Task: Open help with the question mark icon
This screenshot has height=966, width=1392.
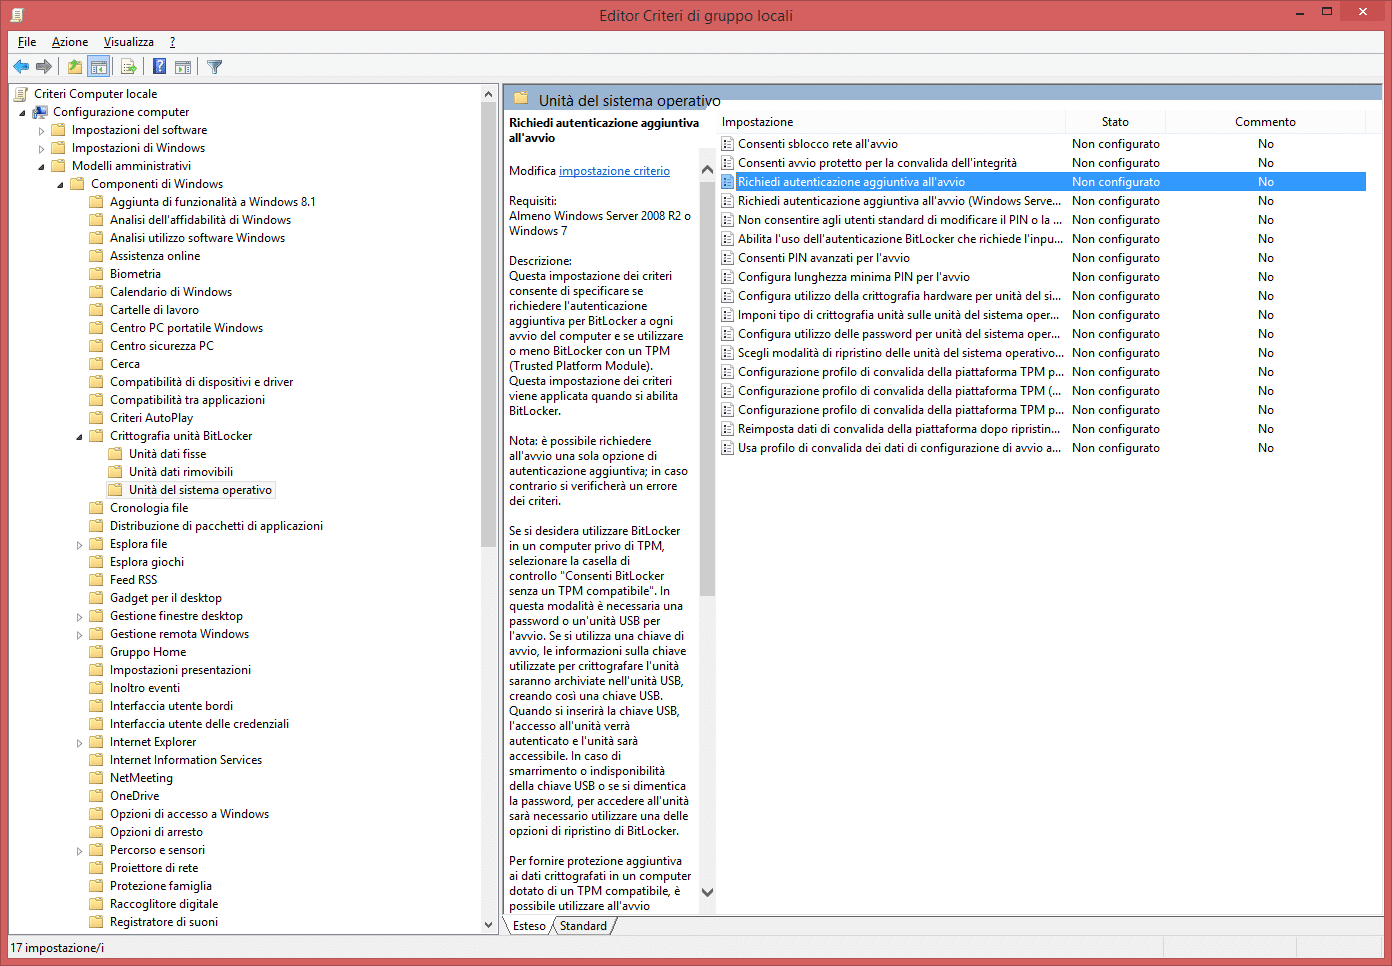Action: (x=159, y=67)
